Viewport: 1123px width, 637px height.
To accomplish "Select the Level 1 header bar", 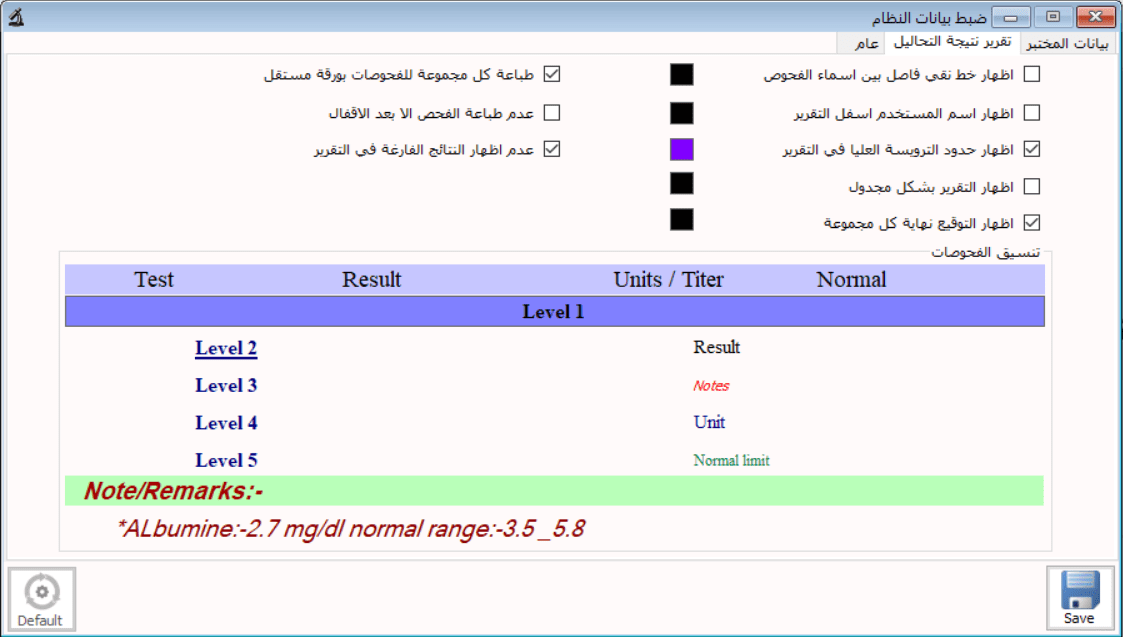I will tap(554, 312).
